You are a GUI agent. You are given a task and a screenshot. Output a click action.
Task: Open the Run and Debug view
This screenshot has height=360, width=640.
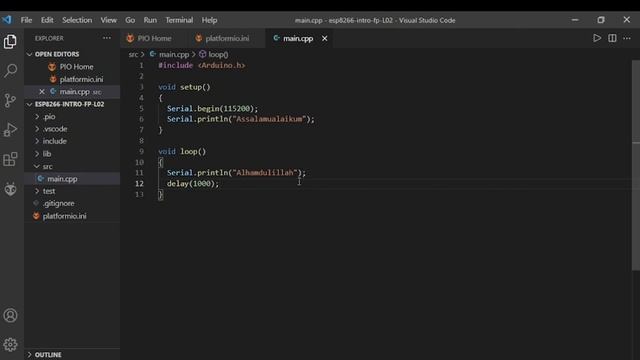pos(10,129)
